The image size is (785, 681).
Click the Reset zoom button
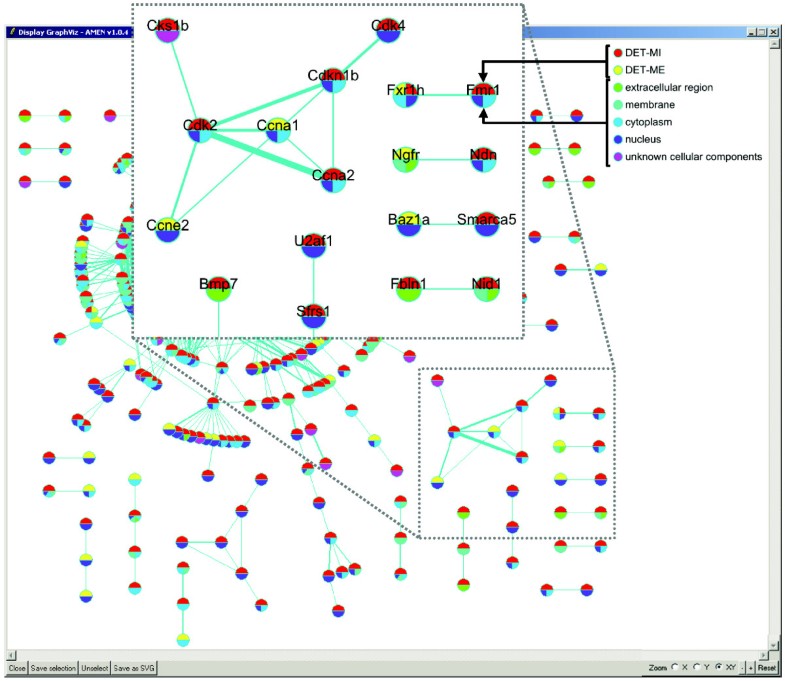click(766, 667)
